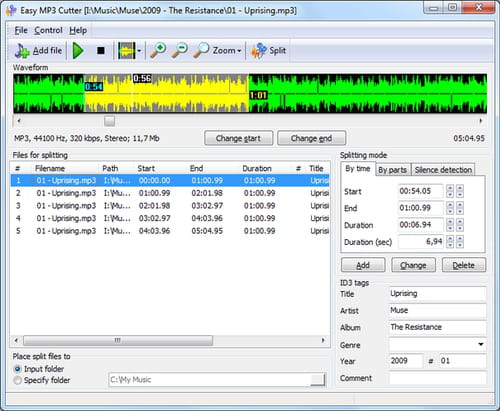This screenshot has width=500, height=411.
Task: Click the file list scrollbar right arrow
Action: pyautogui.click(x=323, y=340)
